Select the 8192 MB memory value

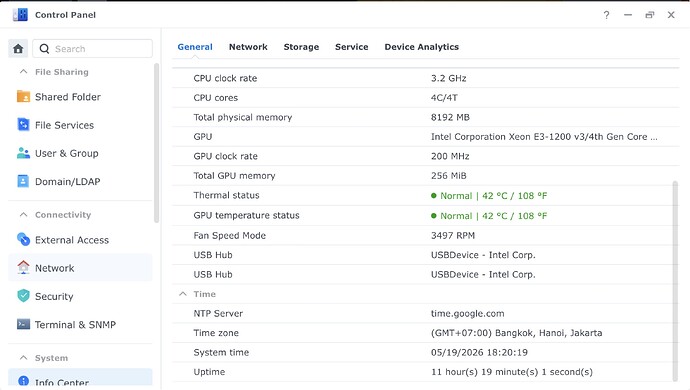coord(450,117)
